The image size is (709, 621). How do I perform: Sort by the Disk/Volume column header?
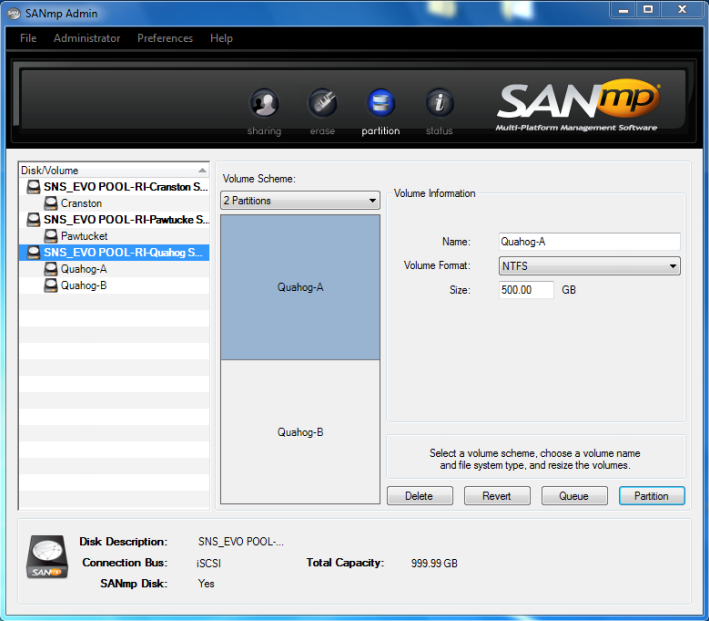(x=114, y=171)
